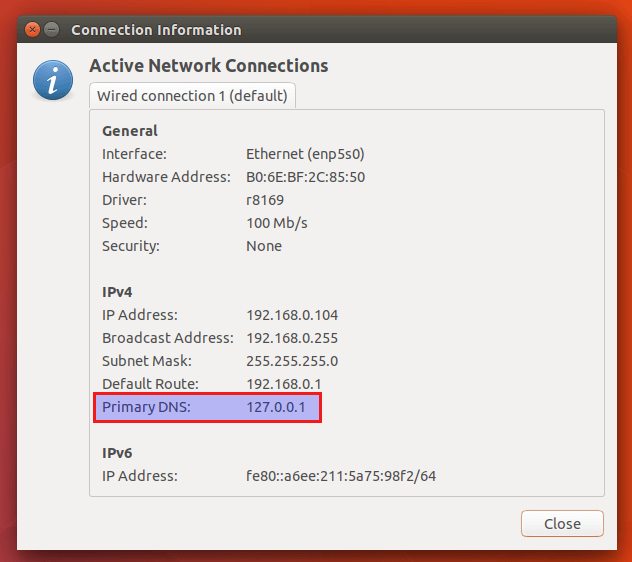Image resolution: width=632 pixels, height=562 pixels.
Task: Select the 127.0.0.1 DNS value
Action: click(x=282, y=407)
